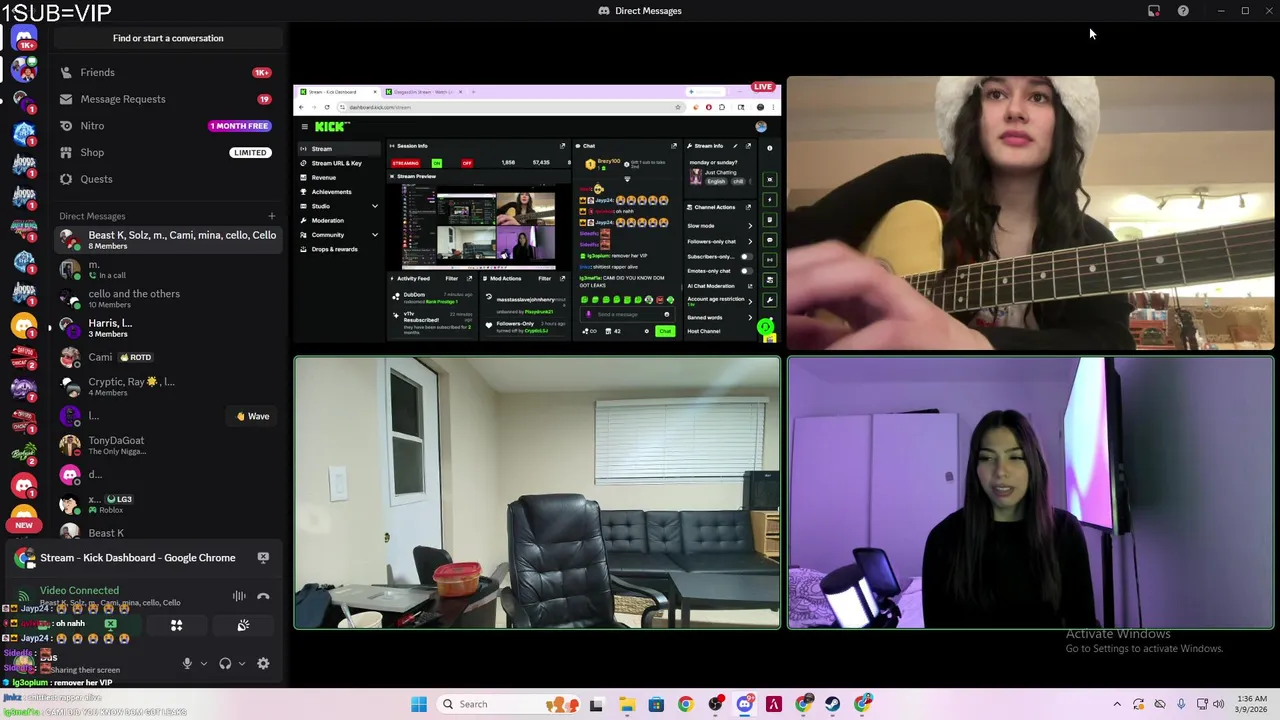This screenshot has height=720, width=1280.
Task: Open the volume icon in system tray
Action: click(1218, 704)
